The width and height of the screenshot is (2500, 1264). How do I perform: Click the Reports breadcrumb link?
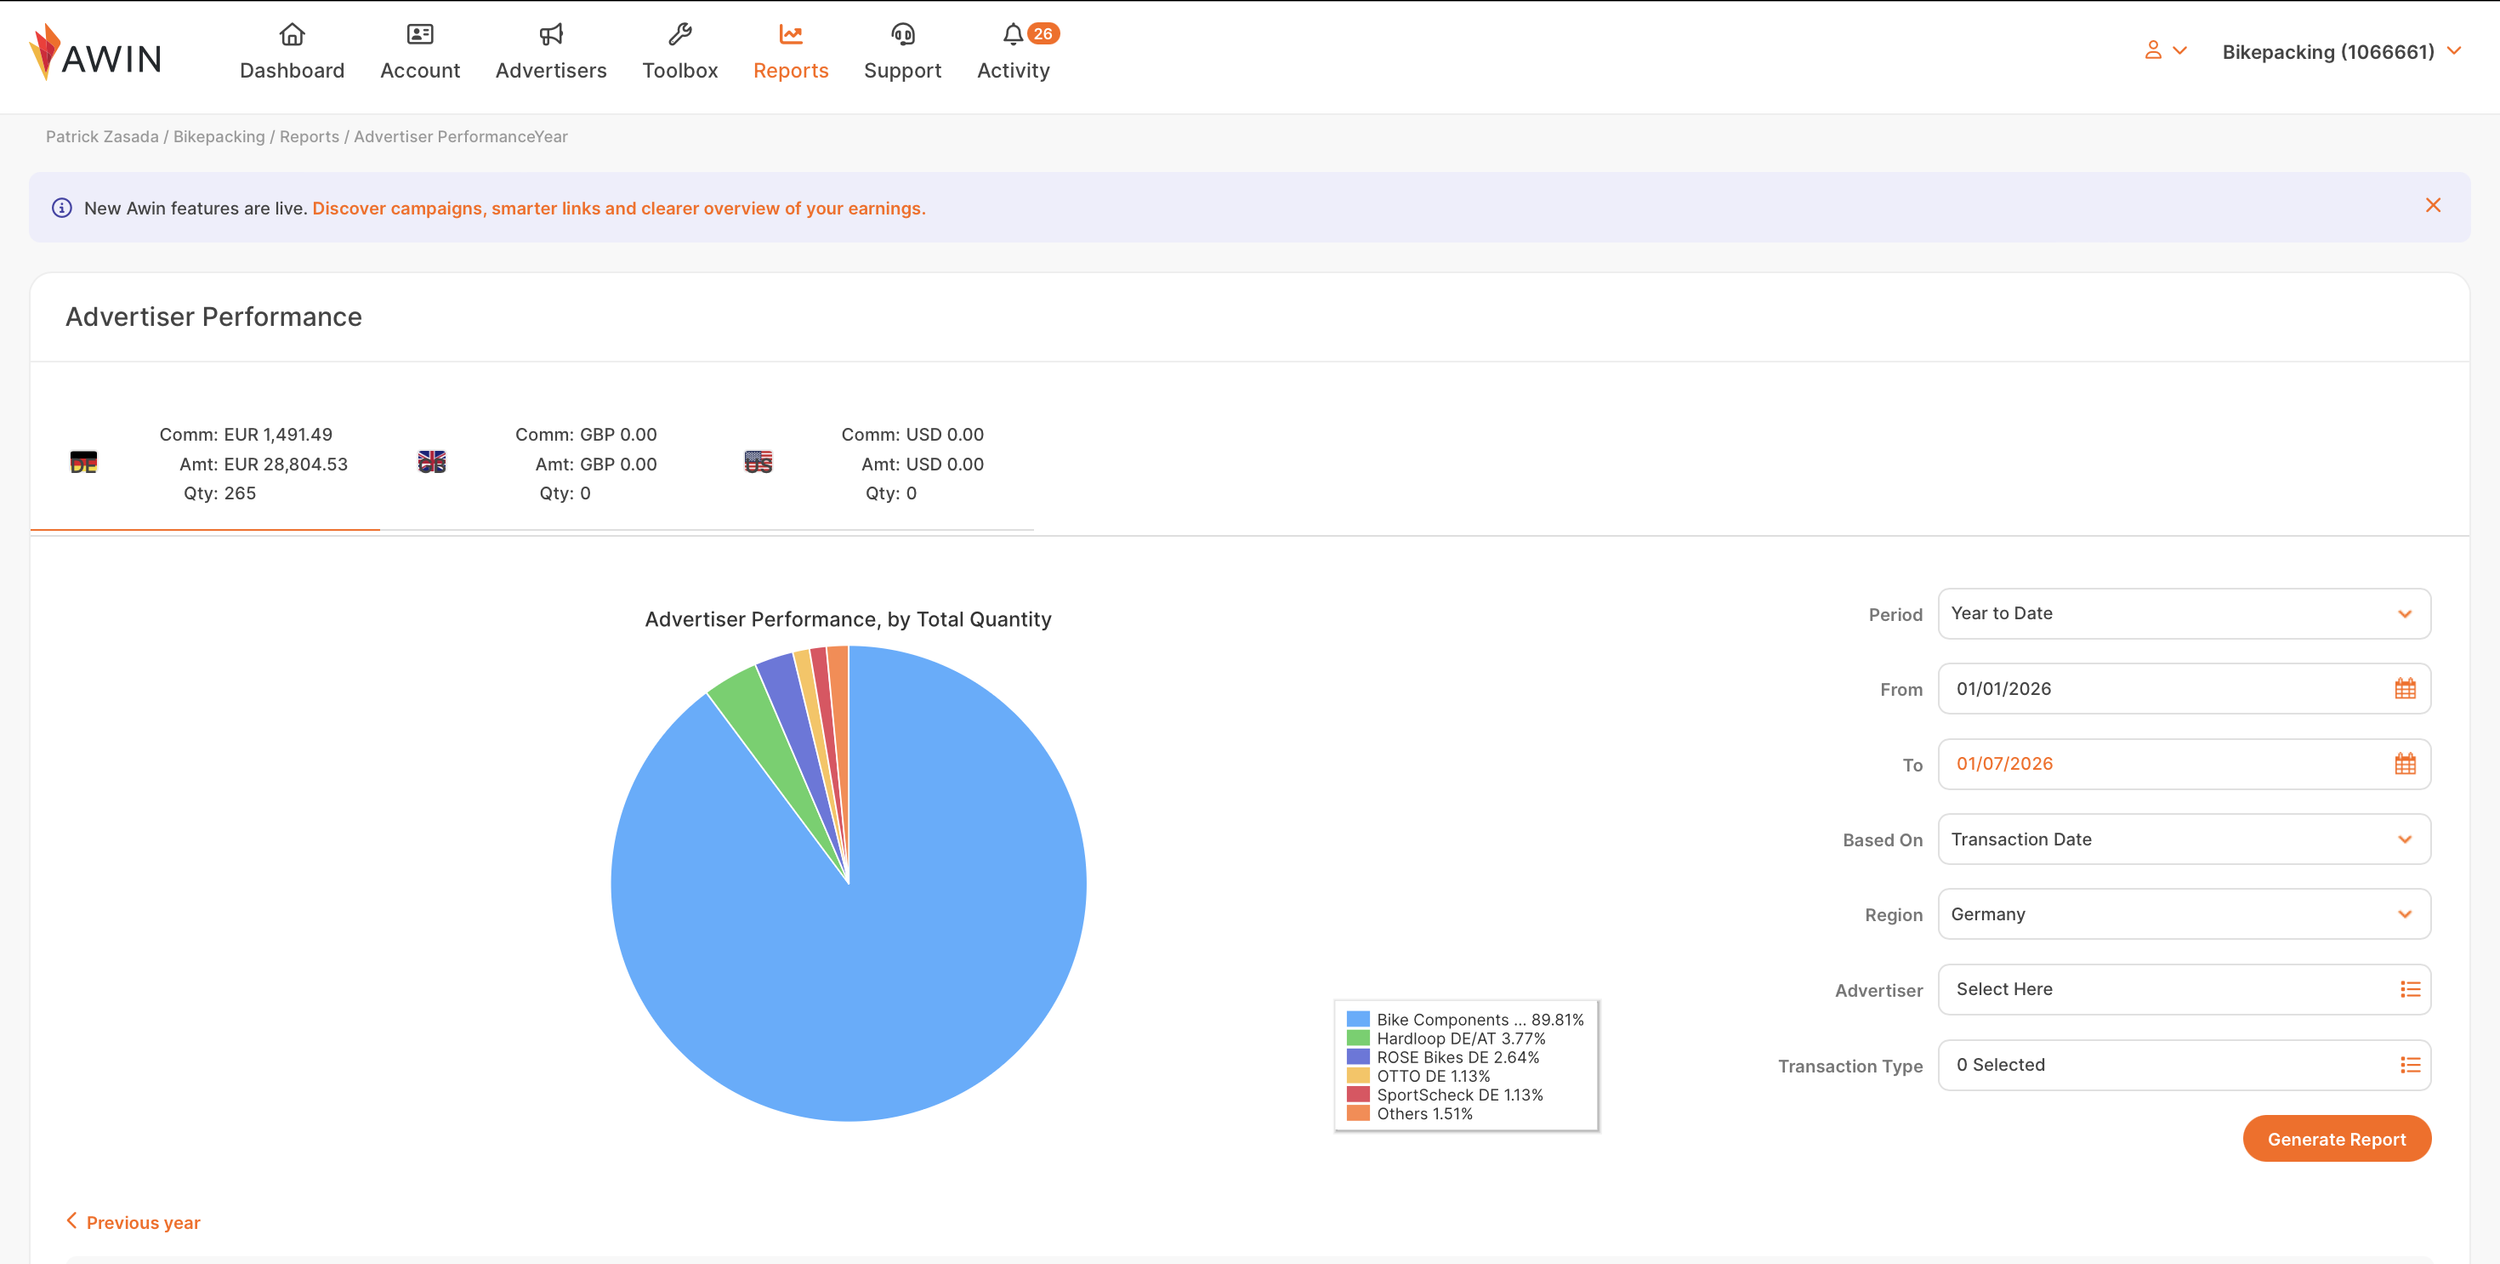(x=309, y=136)
